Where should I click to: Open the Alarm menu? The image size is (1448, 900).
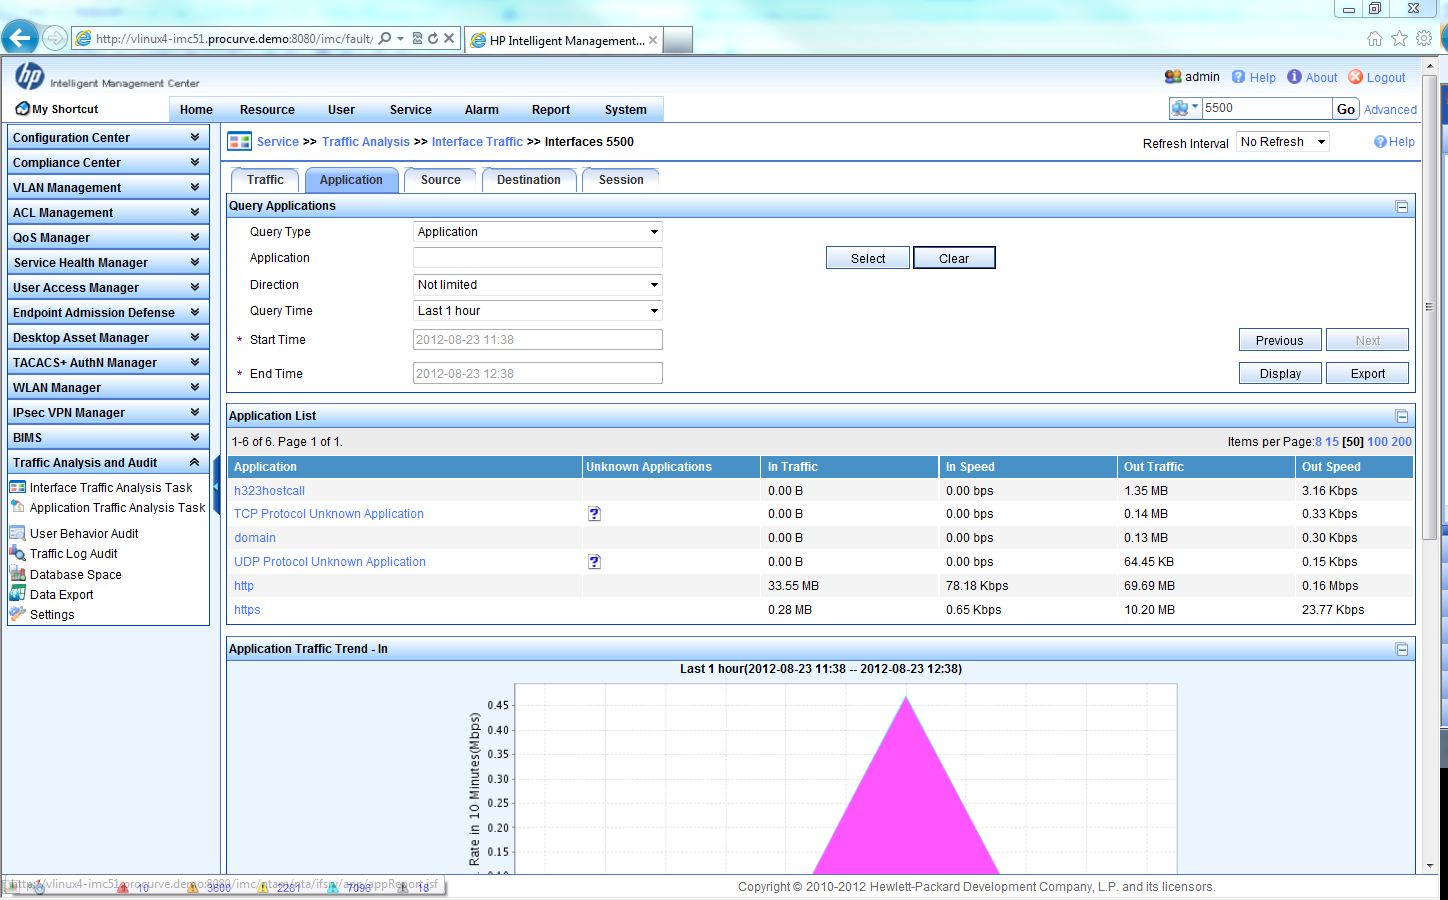[482, 110]
